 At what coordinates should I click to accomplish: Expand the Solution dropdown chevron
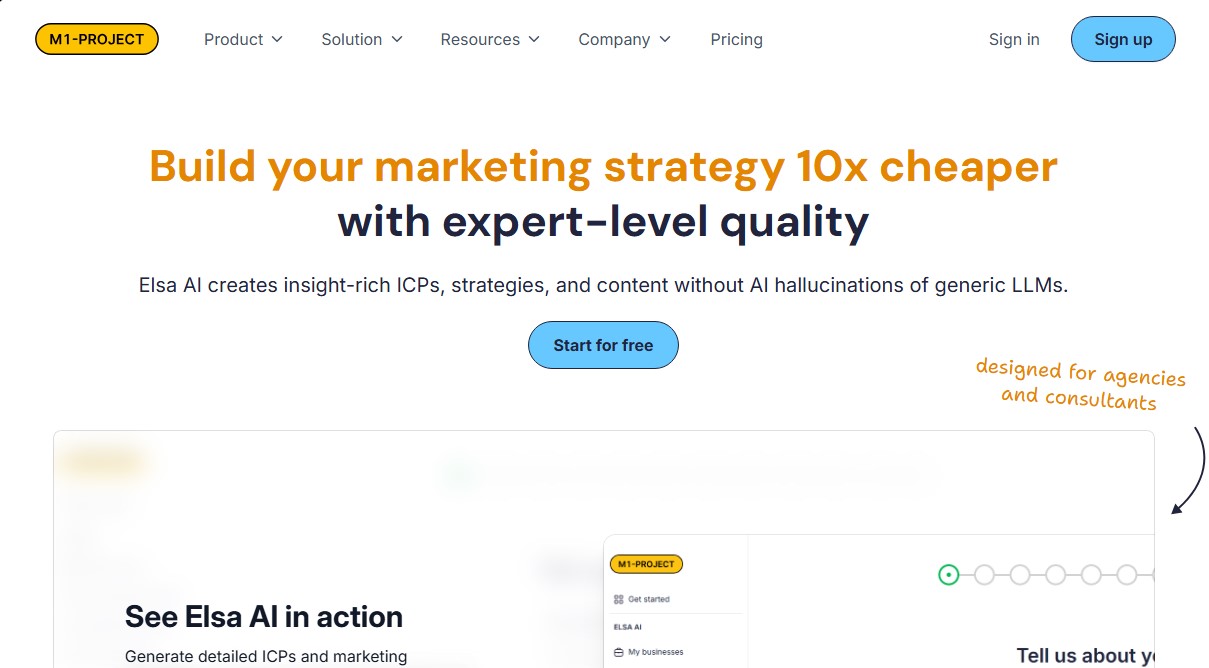coord(397,39)
